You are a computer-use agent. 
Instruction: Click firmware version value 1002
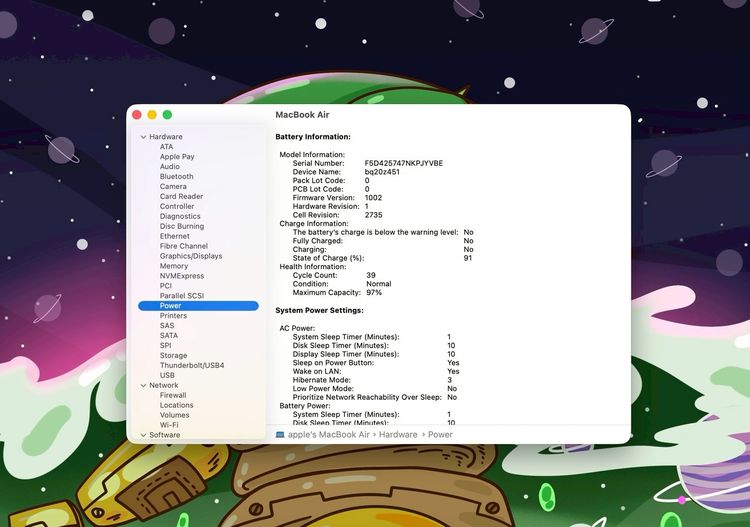point(373,198)
